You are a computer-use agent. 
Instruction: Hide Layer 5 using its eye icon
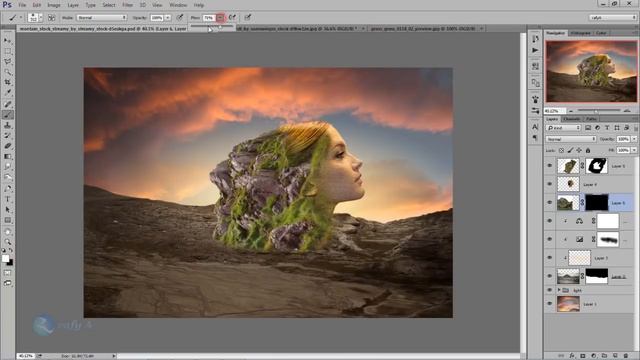point(549,166)
